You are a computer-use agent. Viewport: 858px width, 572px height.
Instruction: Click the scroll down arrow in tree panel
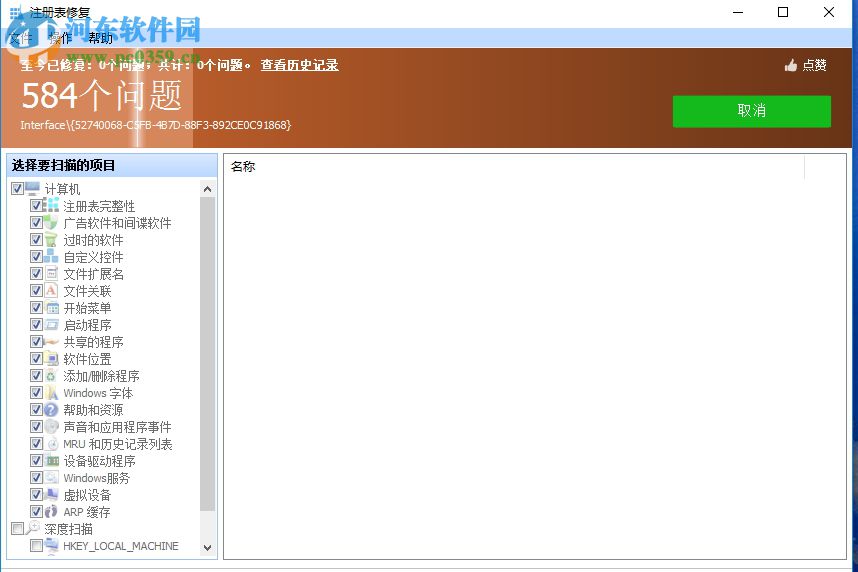207,547
